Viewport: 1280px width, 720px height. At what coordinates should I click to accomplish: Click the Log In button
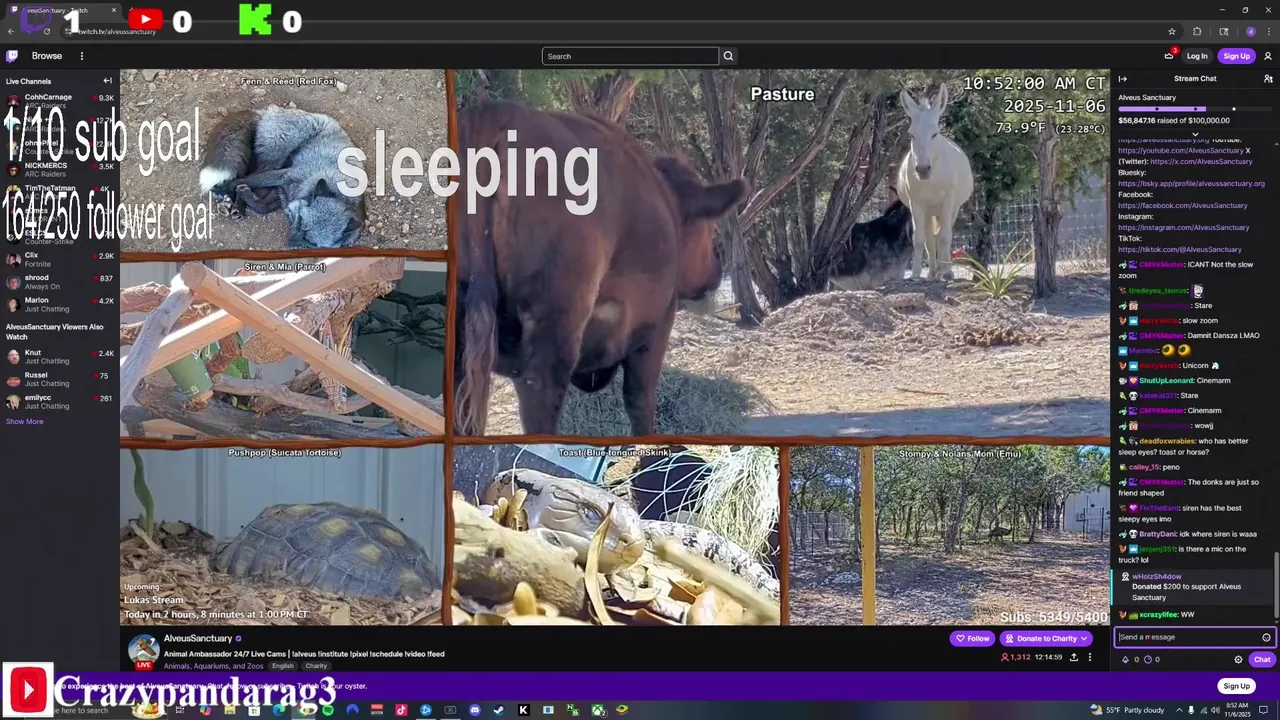point(1197,56)
